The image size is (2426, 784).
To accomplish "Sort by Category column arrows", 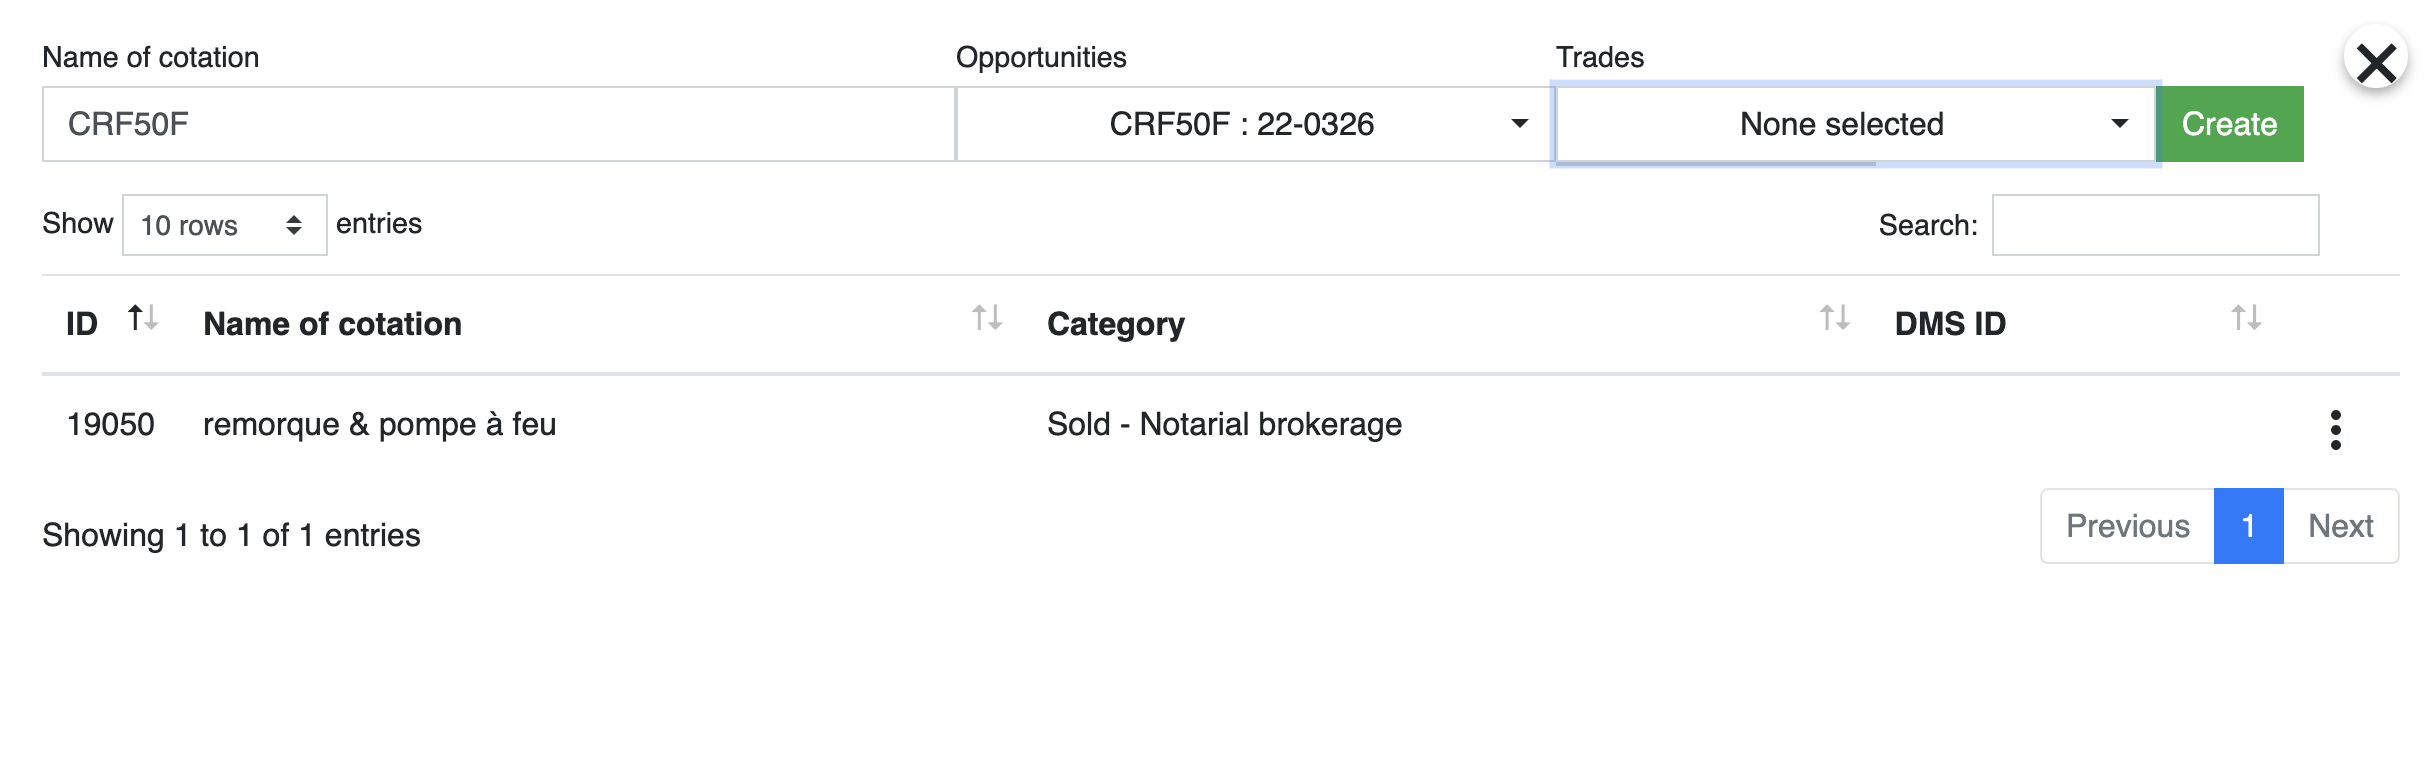I will pos(1834,319).
